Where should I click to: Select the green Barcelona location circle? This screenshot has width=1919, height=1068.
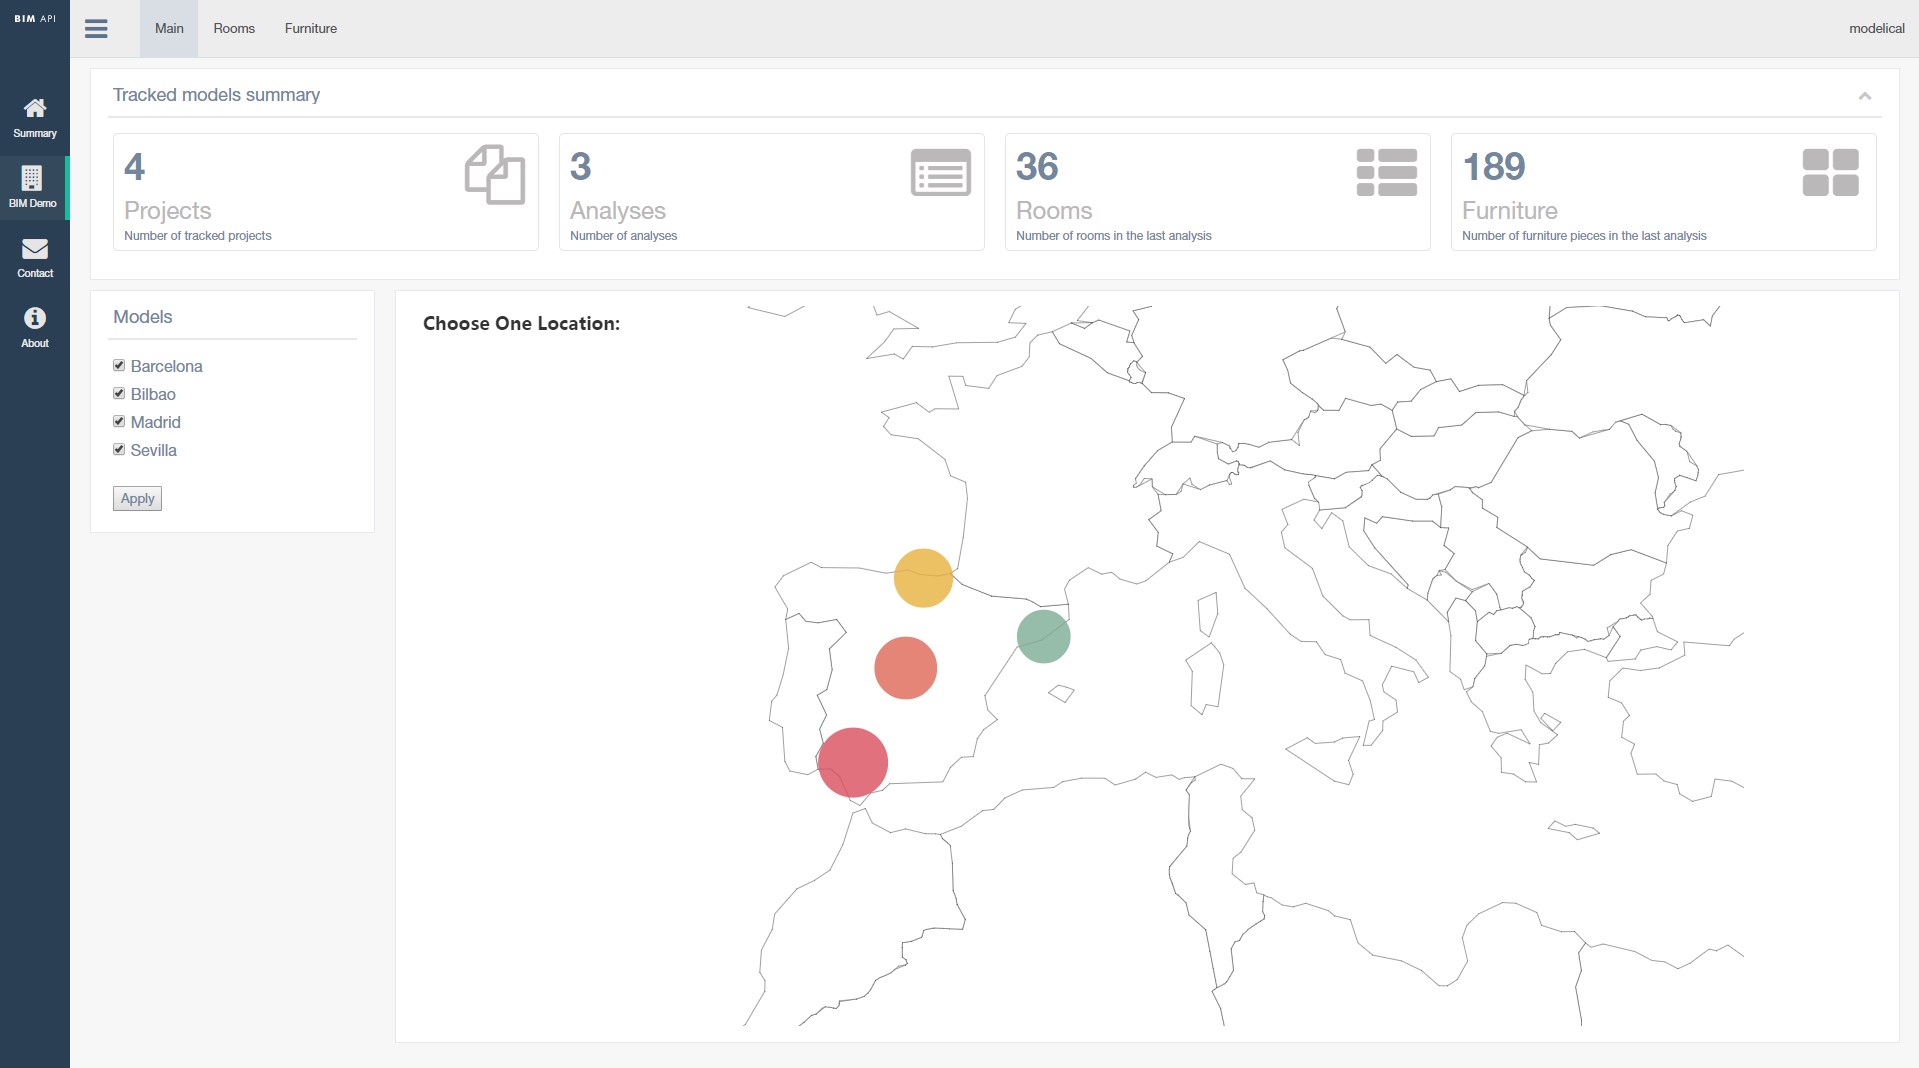click(x=1044, y=636)
